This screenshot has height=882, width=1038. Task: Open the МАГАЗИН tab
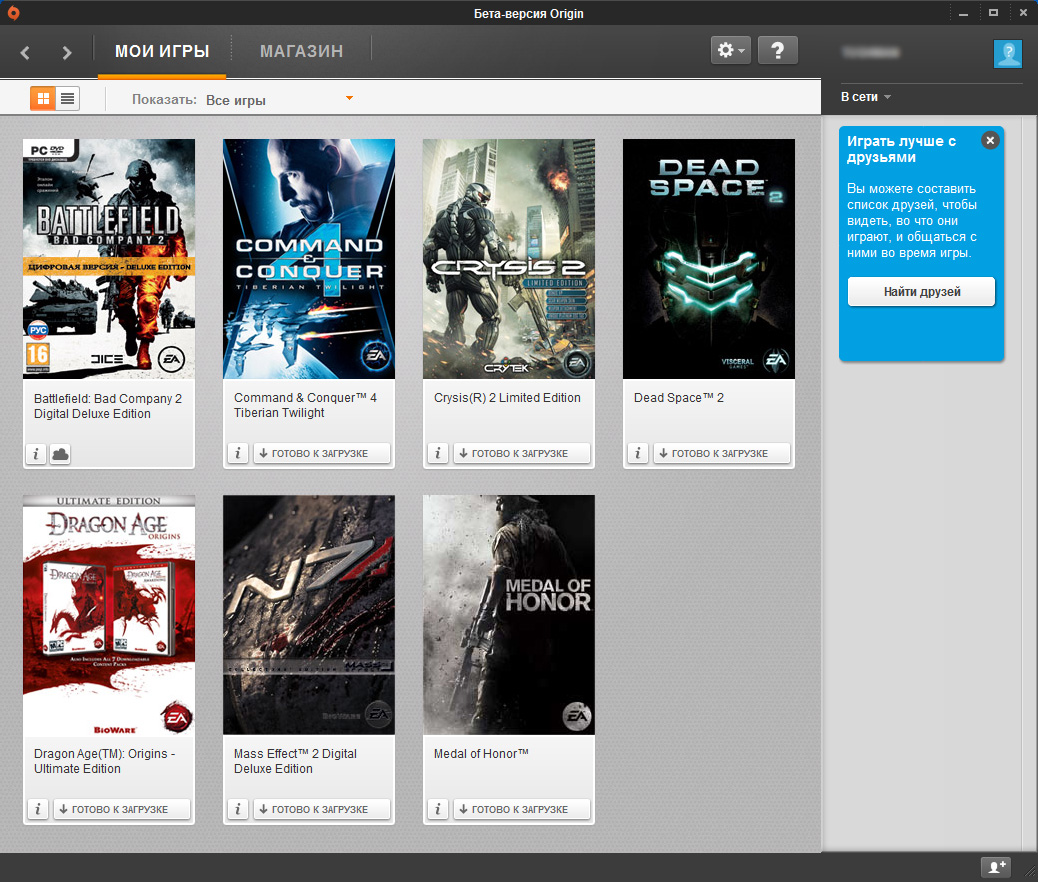[301, 52]
